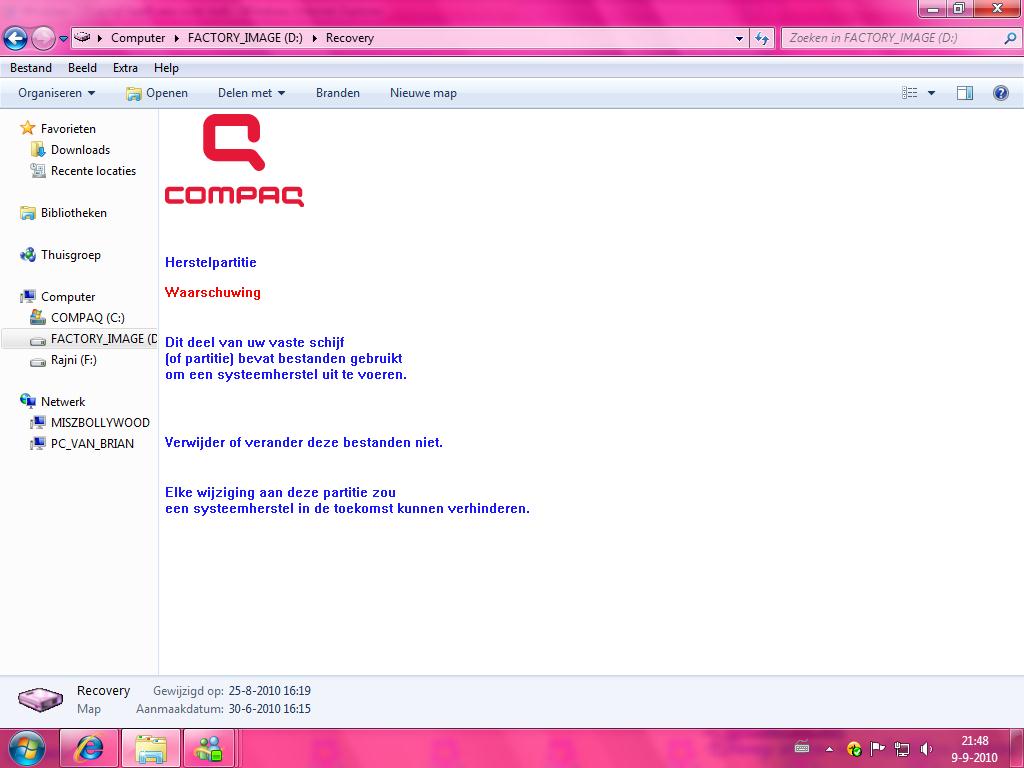1024x768 pixels.
Task: Click the keyboard icon in system tray
Action: (802, 748)
